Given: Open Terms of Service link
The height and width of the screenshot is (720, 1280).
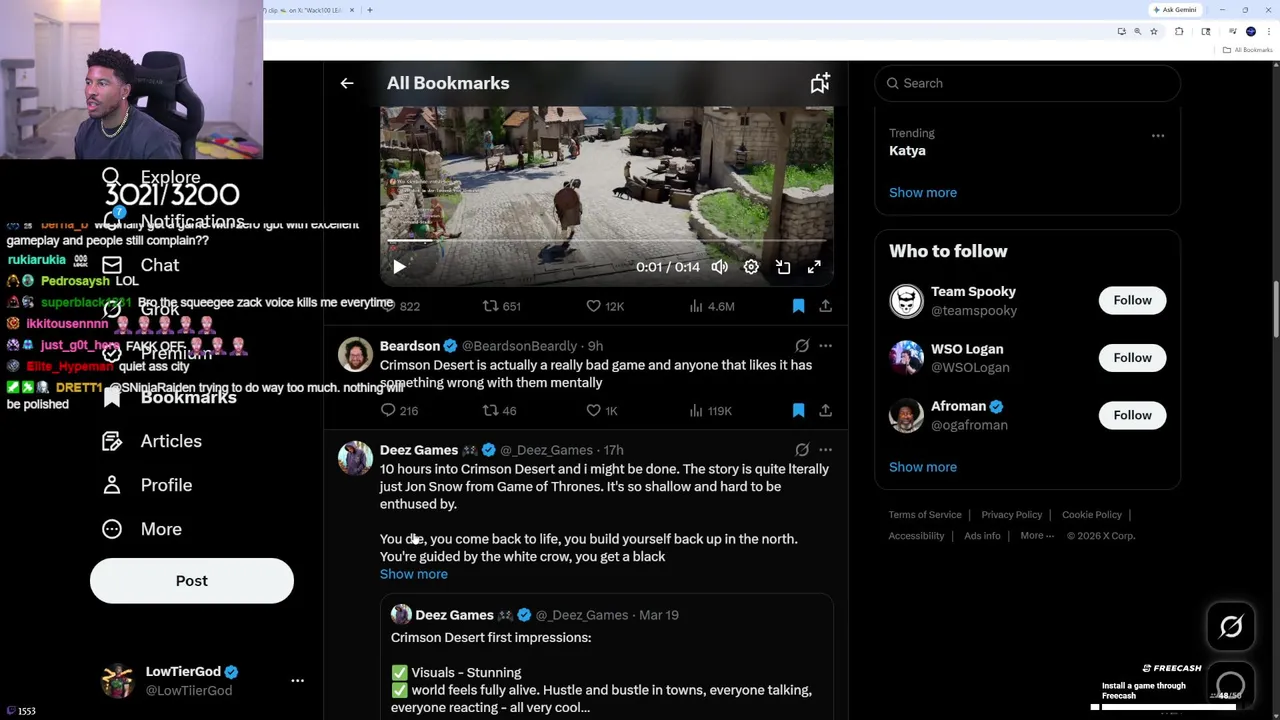Looking at the screenshot, I should point(925,515).
